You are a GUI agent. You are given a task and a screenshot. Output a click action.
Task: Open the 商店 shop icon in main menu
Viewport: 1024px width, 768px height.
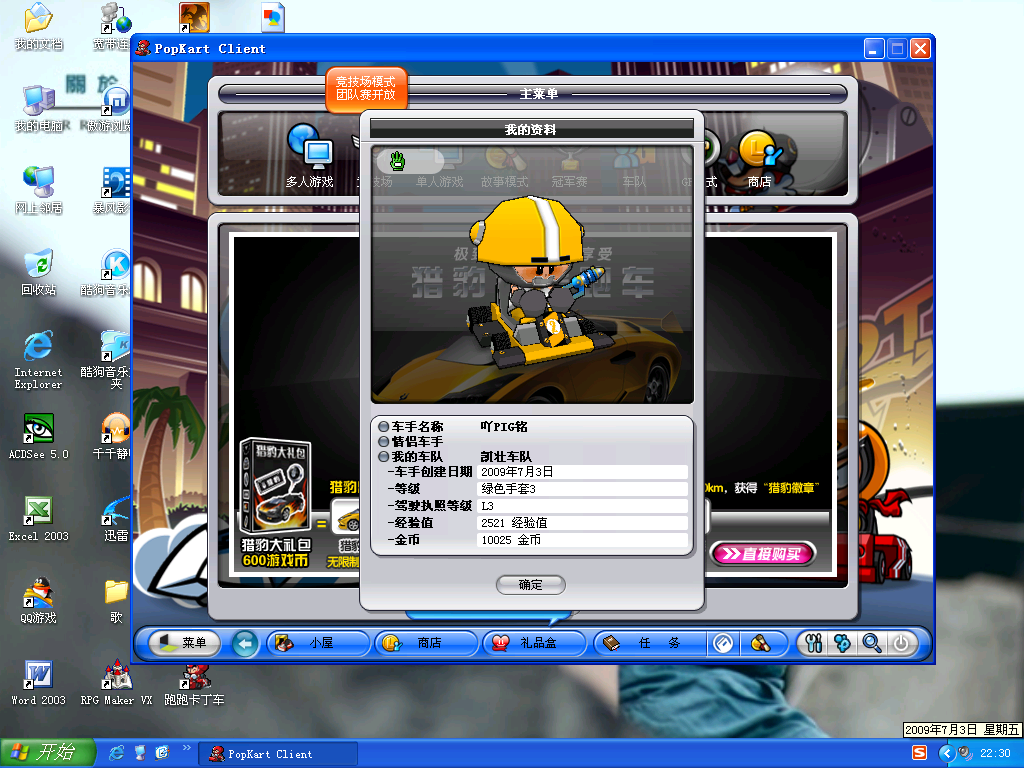click(760, 159)
